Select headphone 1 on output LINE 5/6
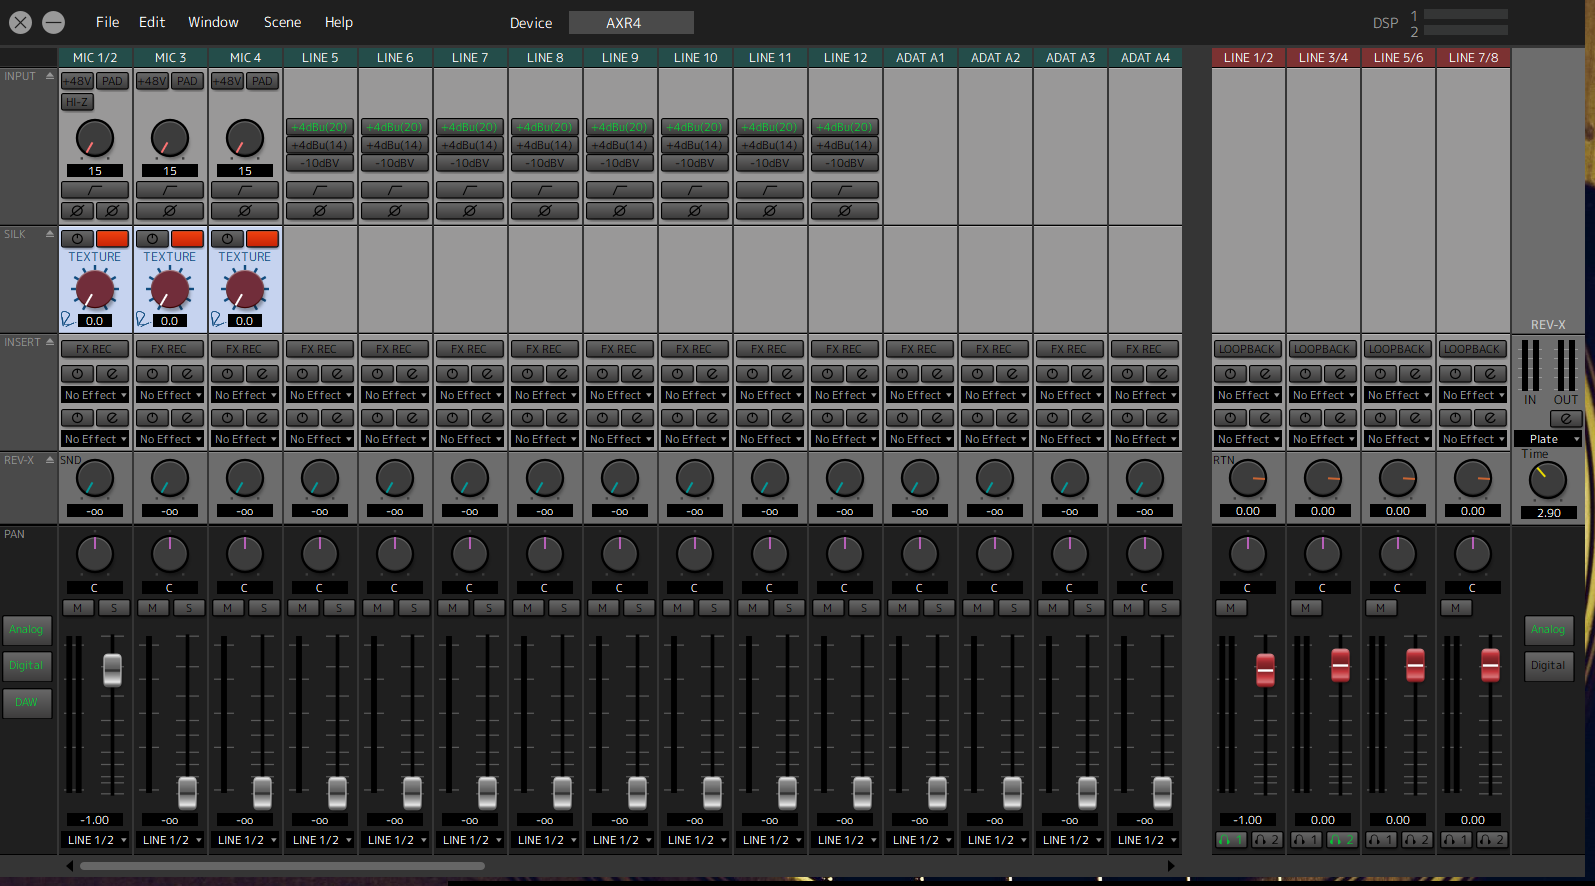The width and height of the screenshot is (1595, 886). (x=1381, y=840)
